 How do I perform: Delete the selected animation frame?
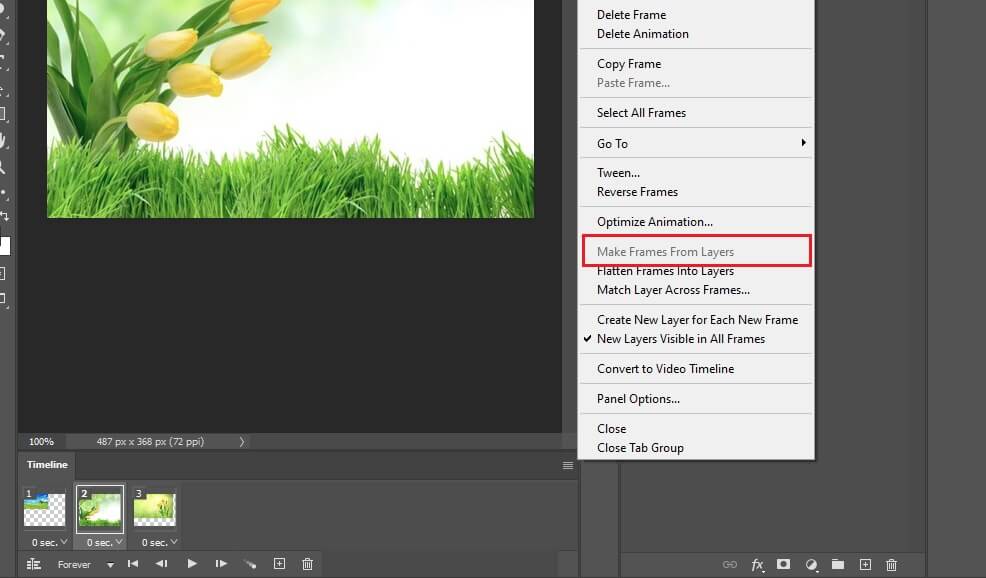click(308, 564)
